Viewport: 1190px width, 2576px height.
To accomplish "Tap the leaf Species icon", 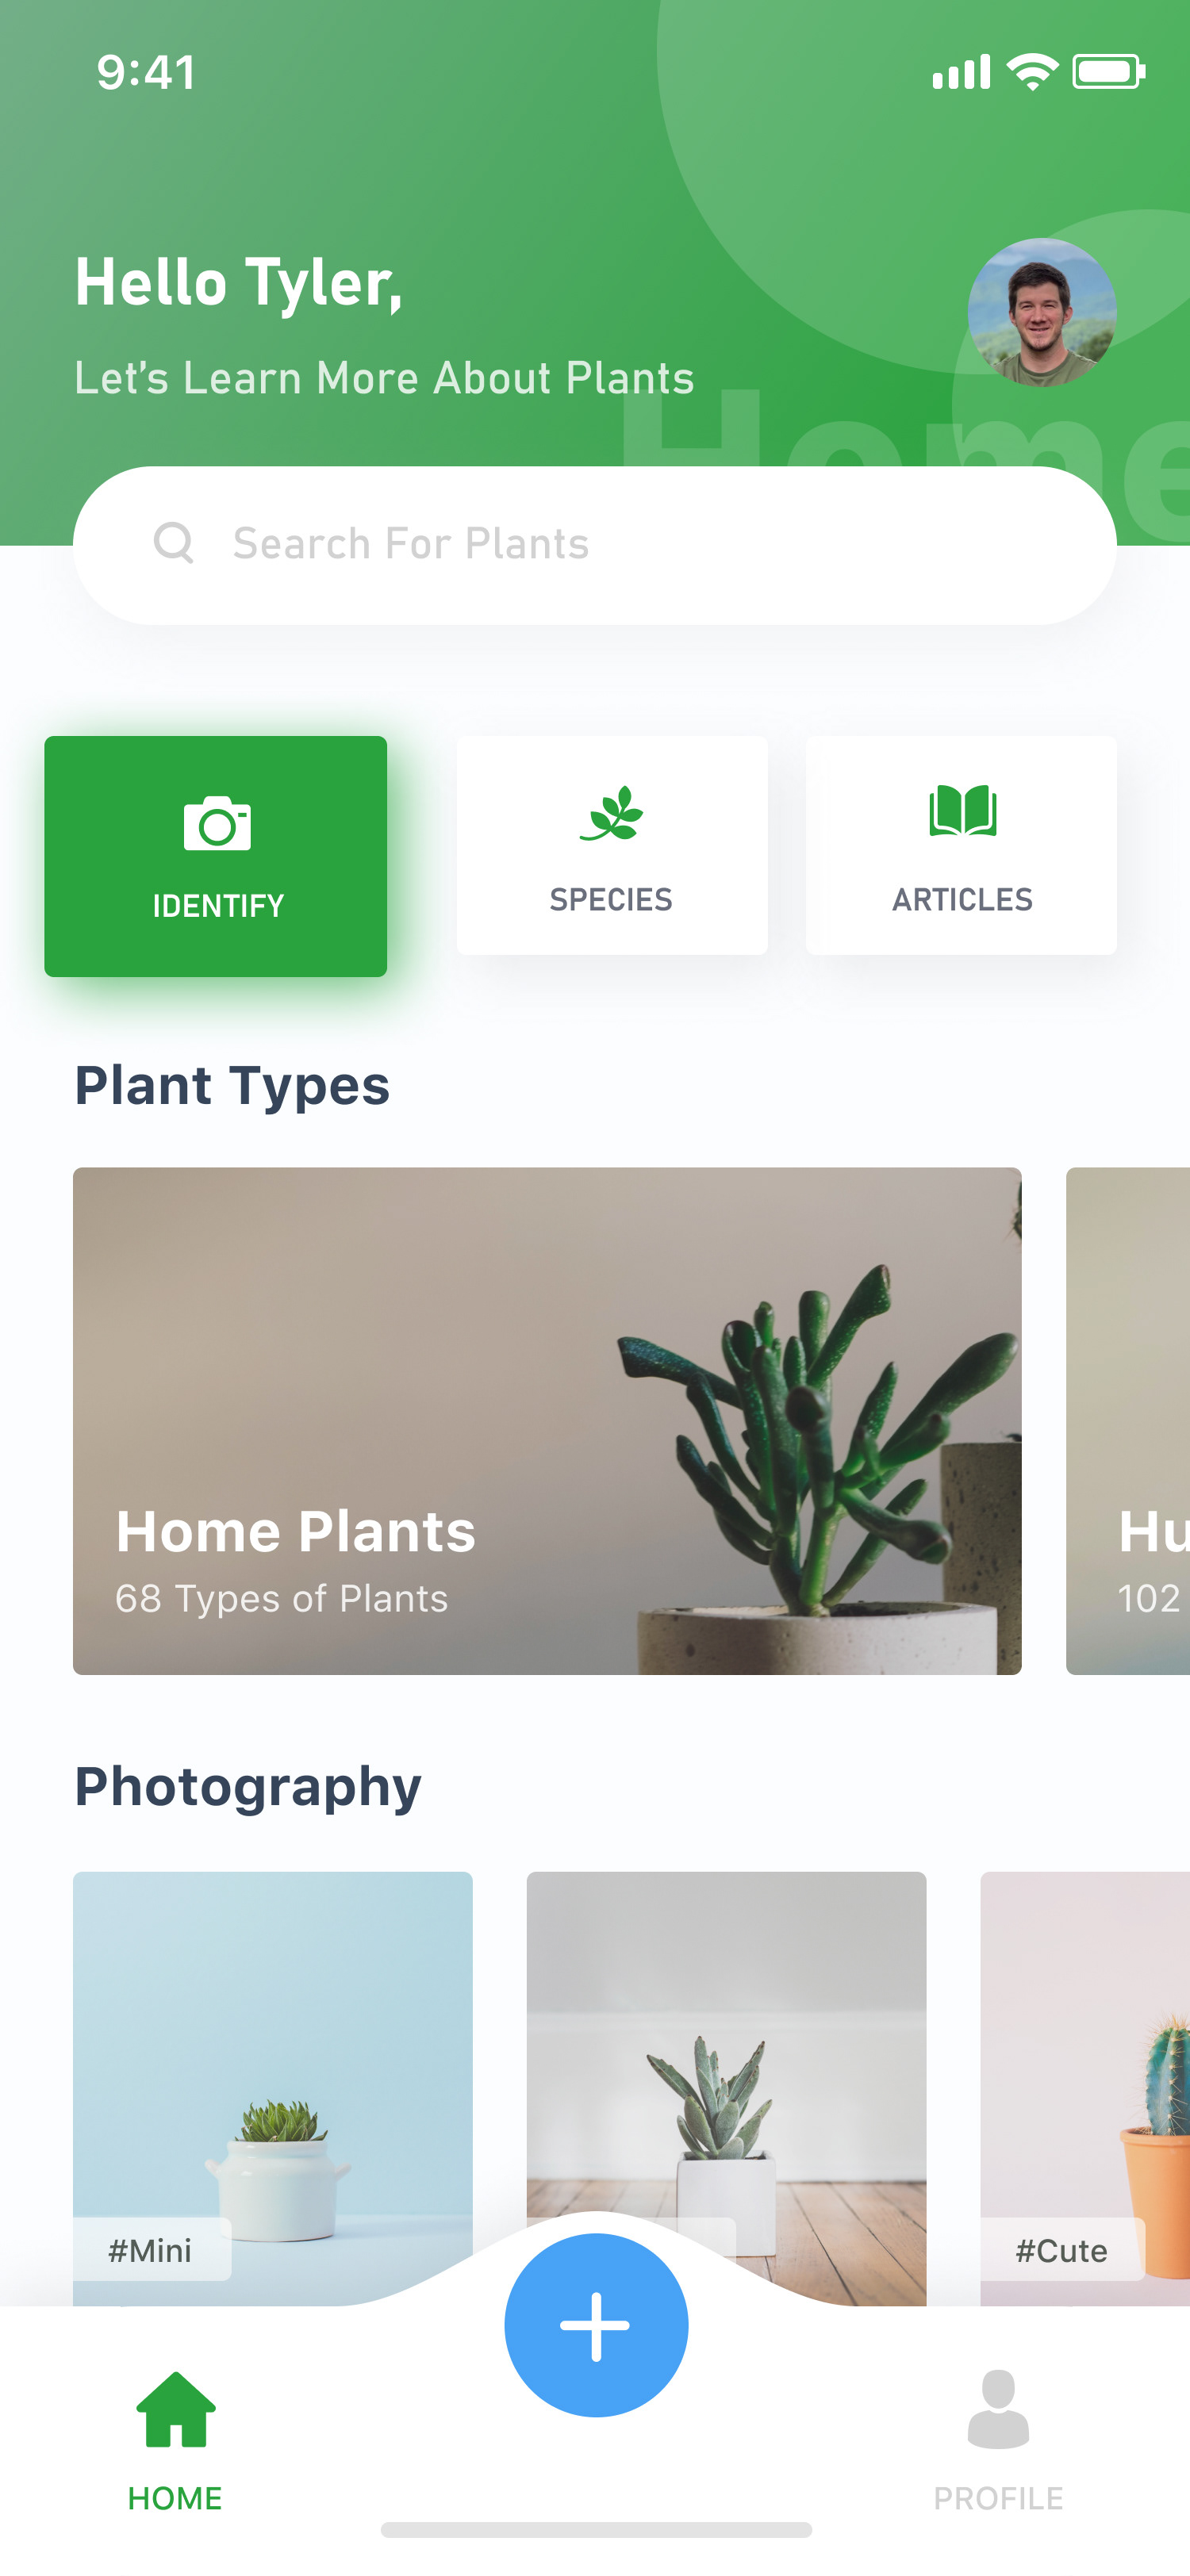I will click(x=611, y=813).
